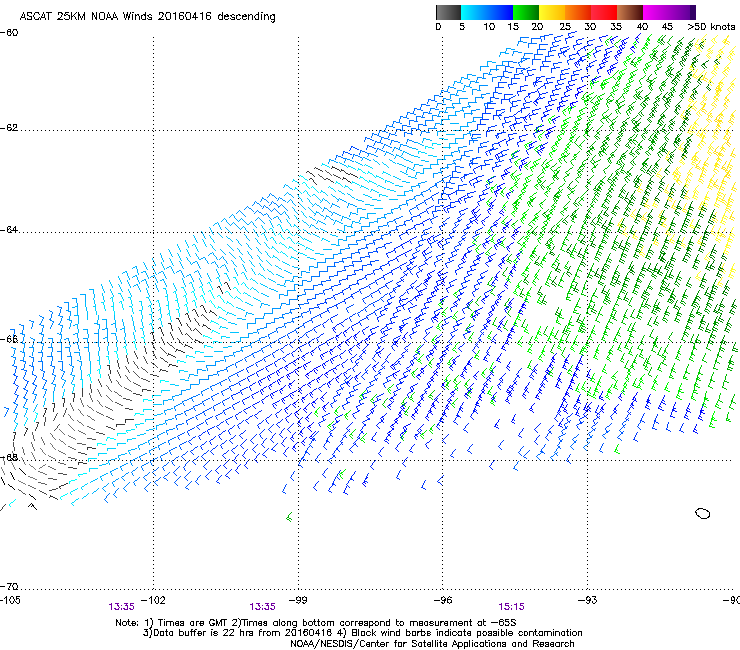
Task: Click the '>50 knots' legend label
Action: point(711,26)
